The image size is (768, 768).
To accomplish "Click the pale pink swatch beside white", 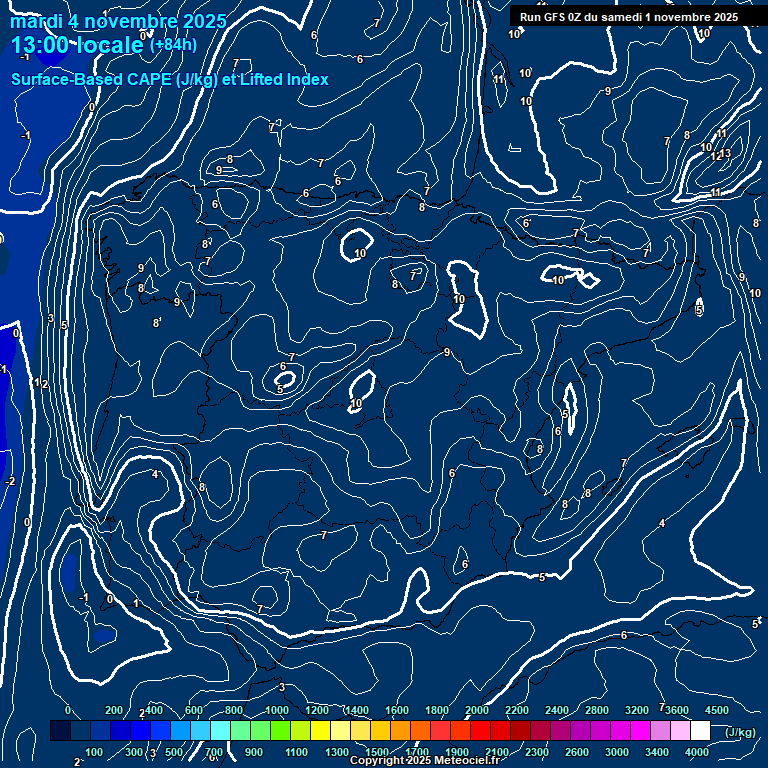I will tap(680, 730).
